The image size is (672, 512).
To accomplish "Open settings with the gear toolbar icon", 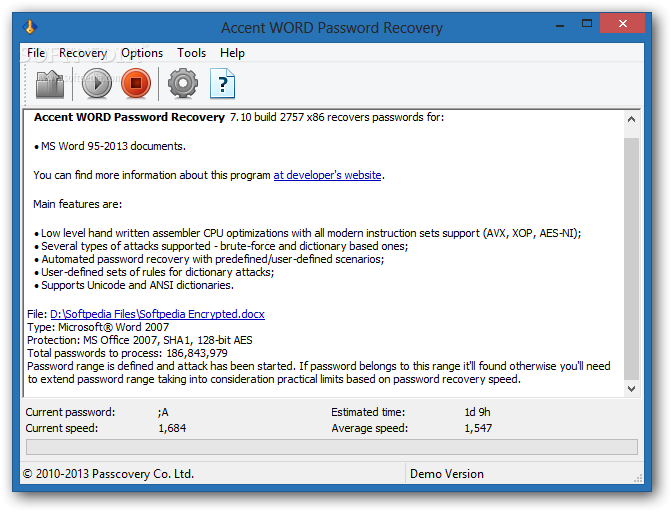I will [x=183, y=83].
